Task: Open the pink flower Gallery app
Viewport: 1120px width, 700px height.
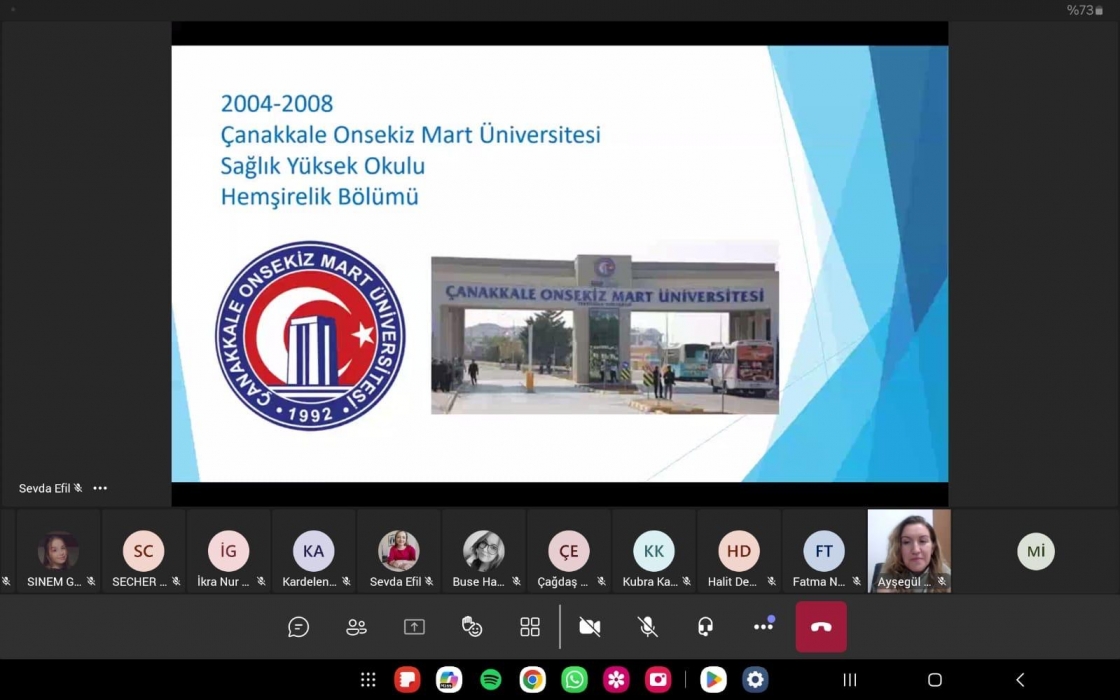Action: [616, 679]
